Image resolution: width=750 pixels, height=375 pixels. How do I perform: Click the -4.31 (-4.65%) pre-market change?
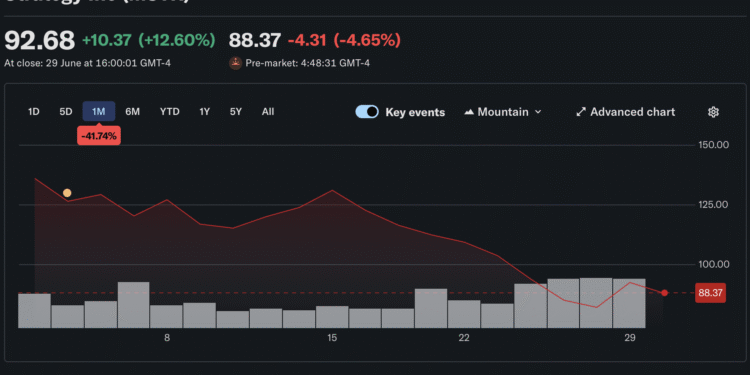click(x=344, y=41)
